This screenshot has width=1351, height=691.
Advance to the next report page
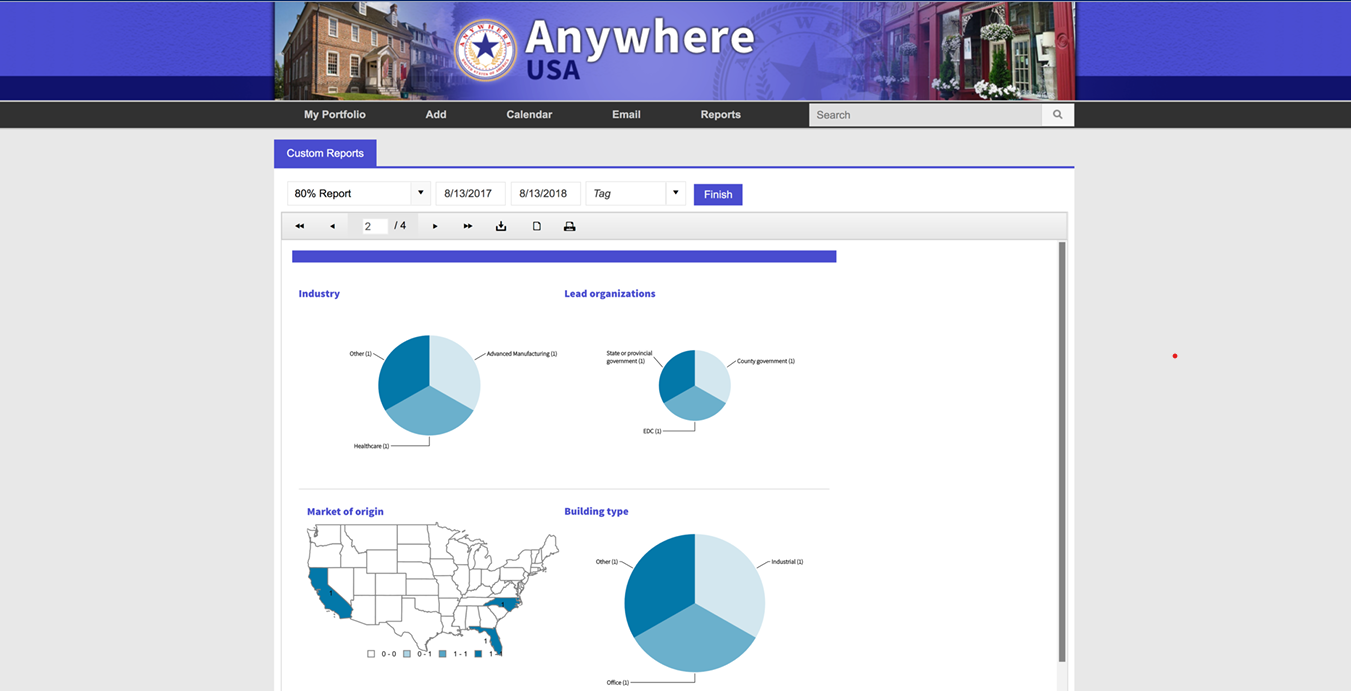point(435,226)
